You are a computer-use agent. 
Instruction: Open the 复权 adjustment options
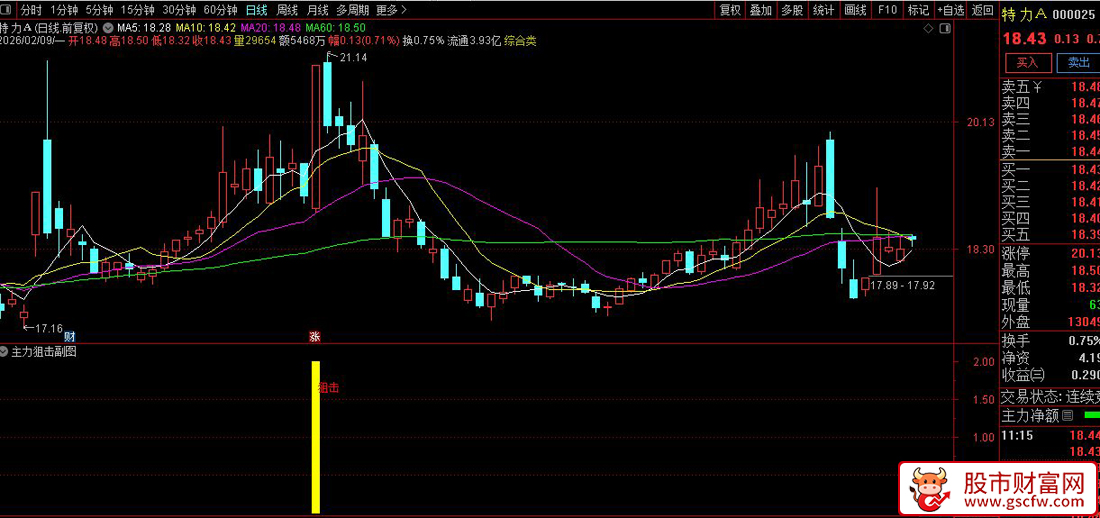(x=730, y=10)
